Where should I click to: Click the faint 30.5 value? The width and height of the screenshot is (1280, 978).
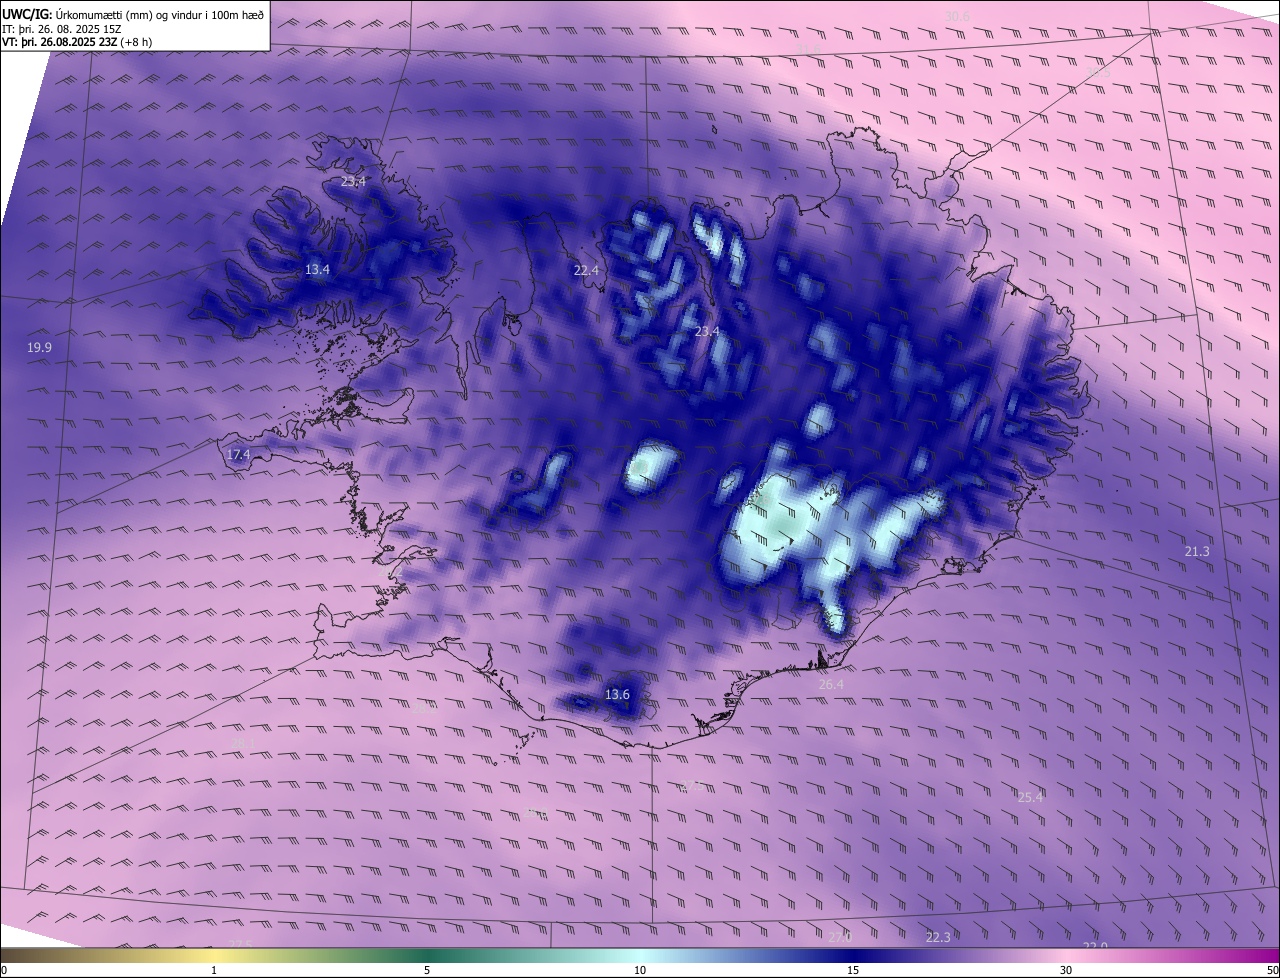point(1098,73)
